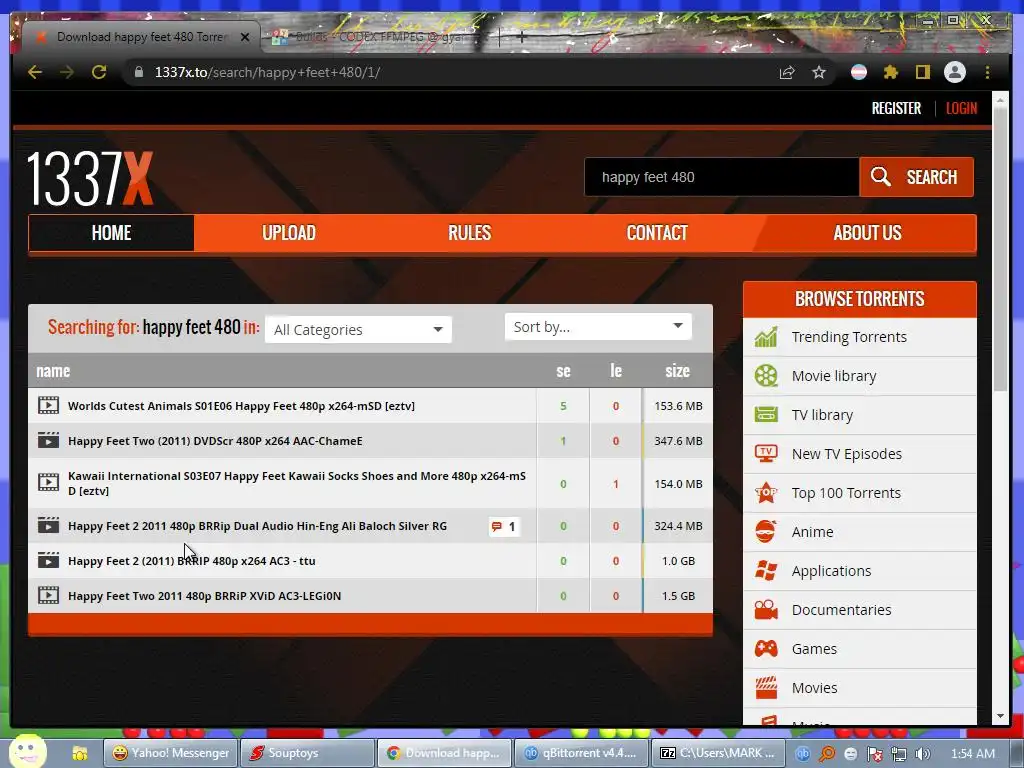
Task: Bookmark this page with the star icon
Action: 819,72
